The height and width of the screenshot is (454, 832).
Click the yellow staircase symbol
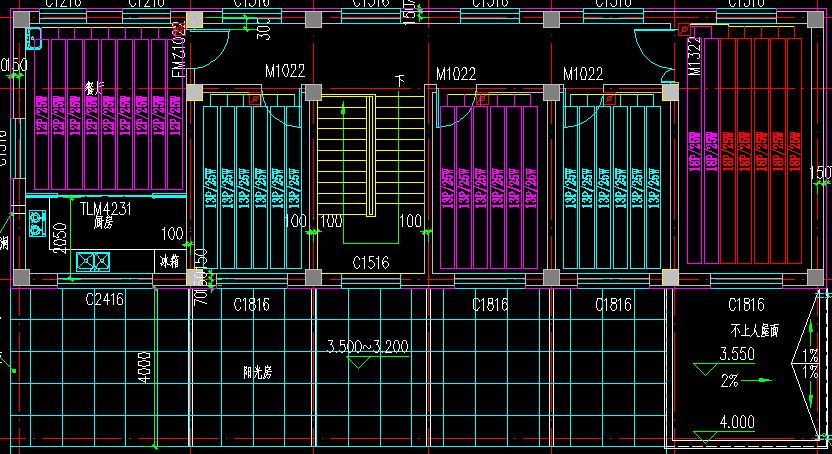[346, 155]
